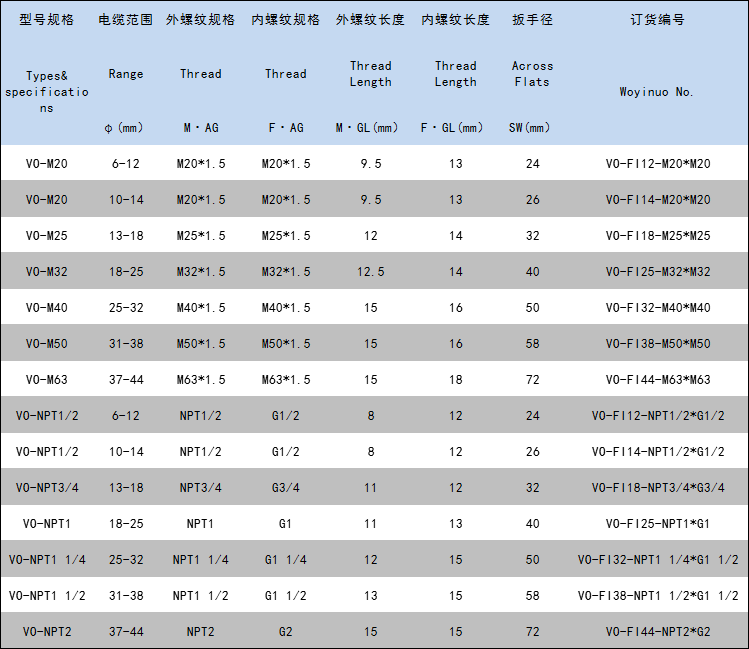Select the VO-M25 type cell
Viewport: 749px width, 649px height.
46,236
